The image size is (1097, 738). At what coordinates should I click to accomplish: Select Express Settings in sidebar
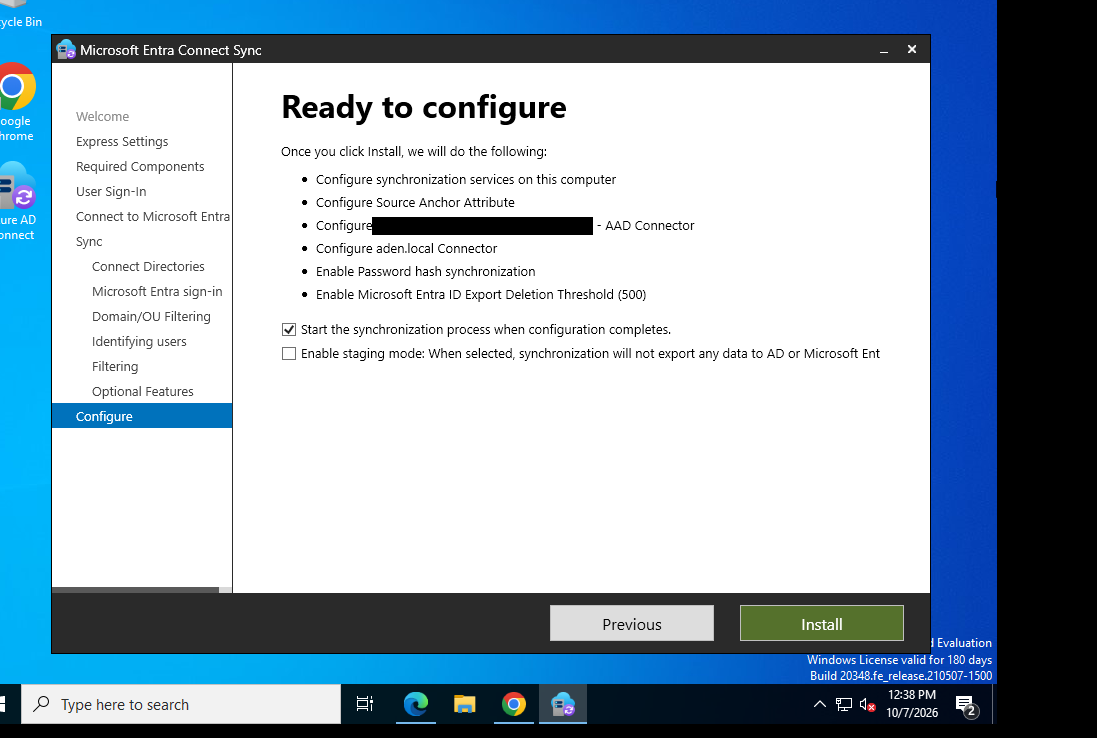(x=122, y=141)
